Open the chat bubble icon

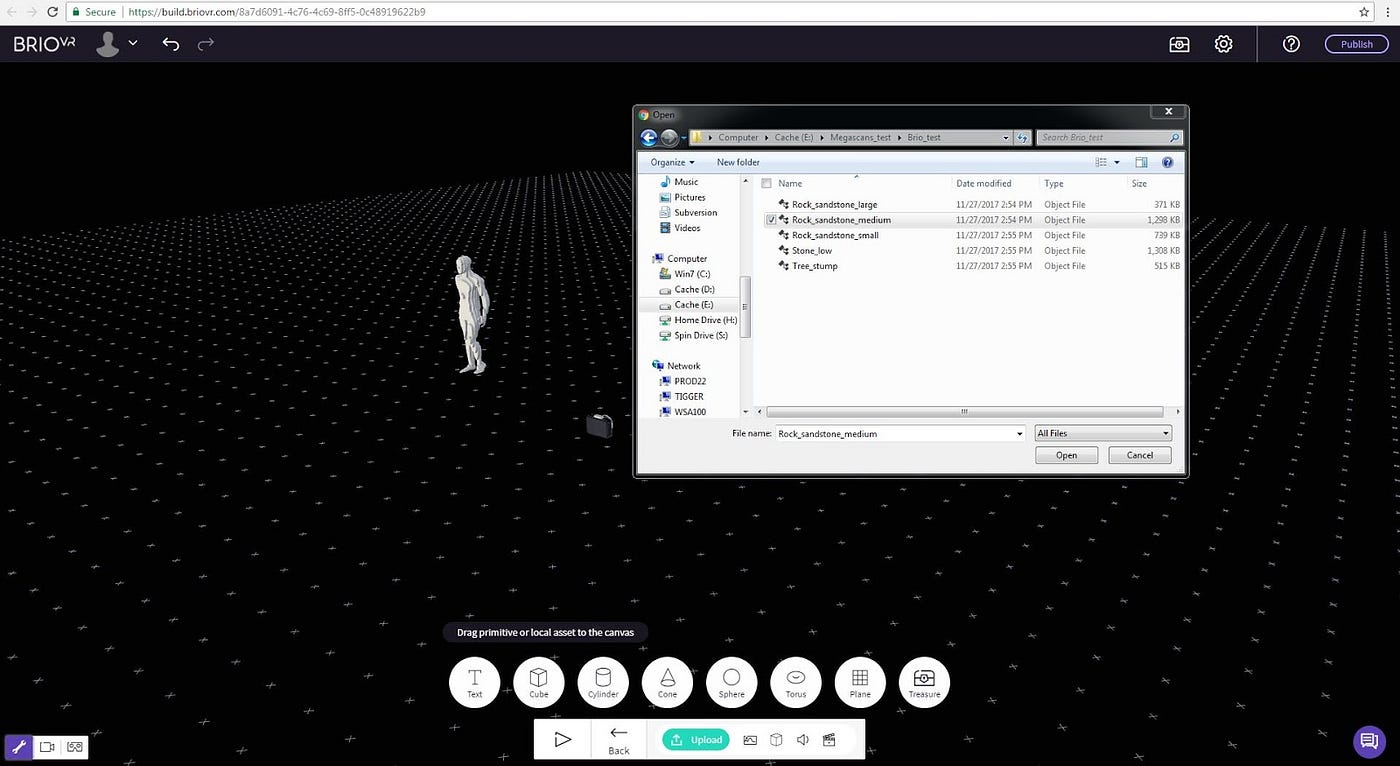click(x=1368, y=741)
